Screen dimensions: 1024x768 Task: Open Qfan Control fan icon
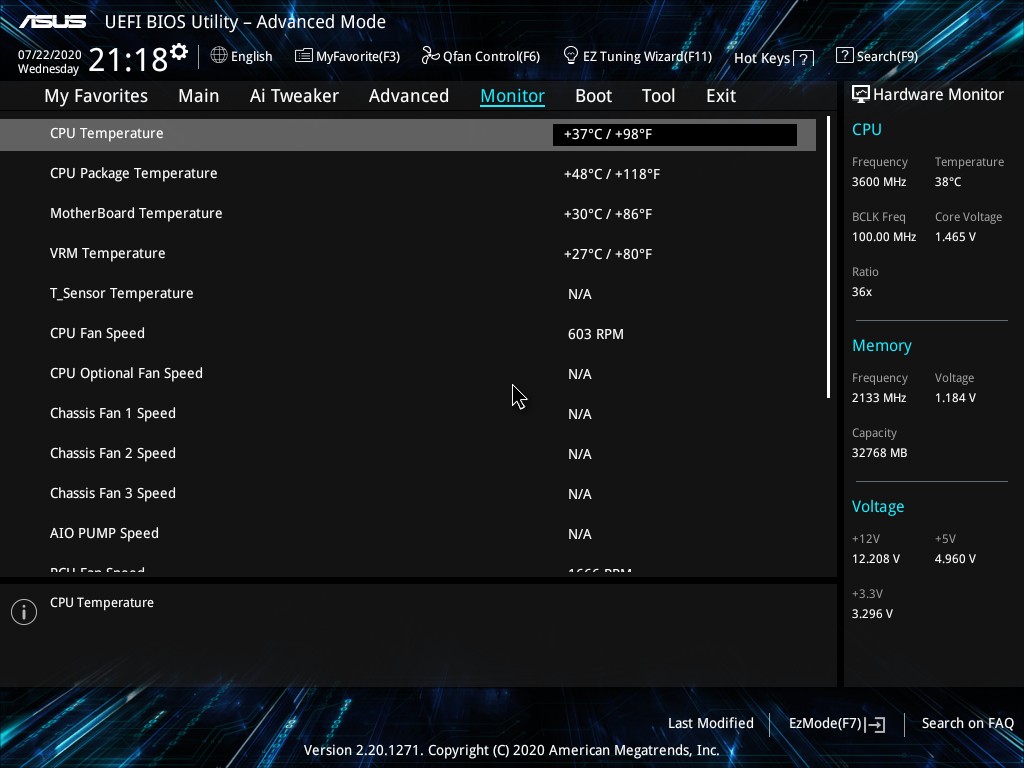430,56
